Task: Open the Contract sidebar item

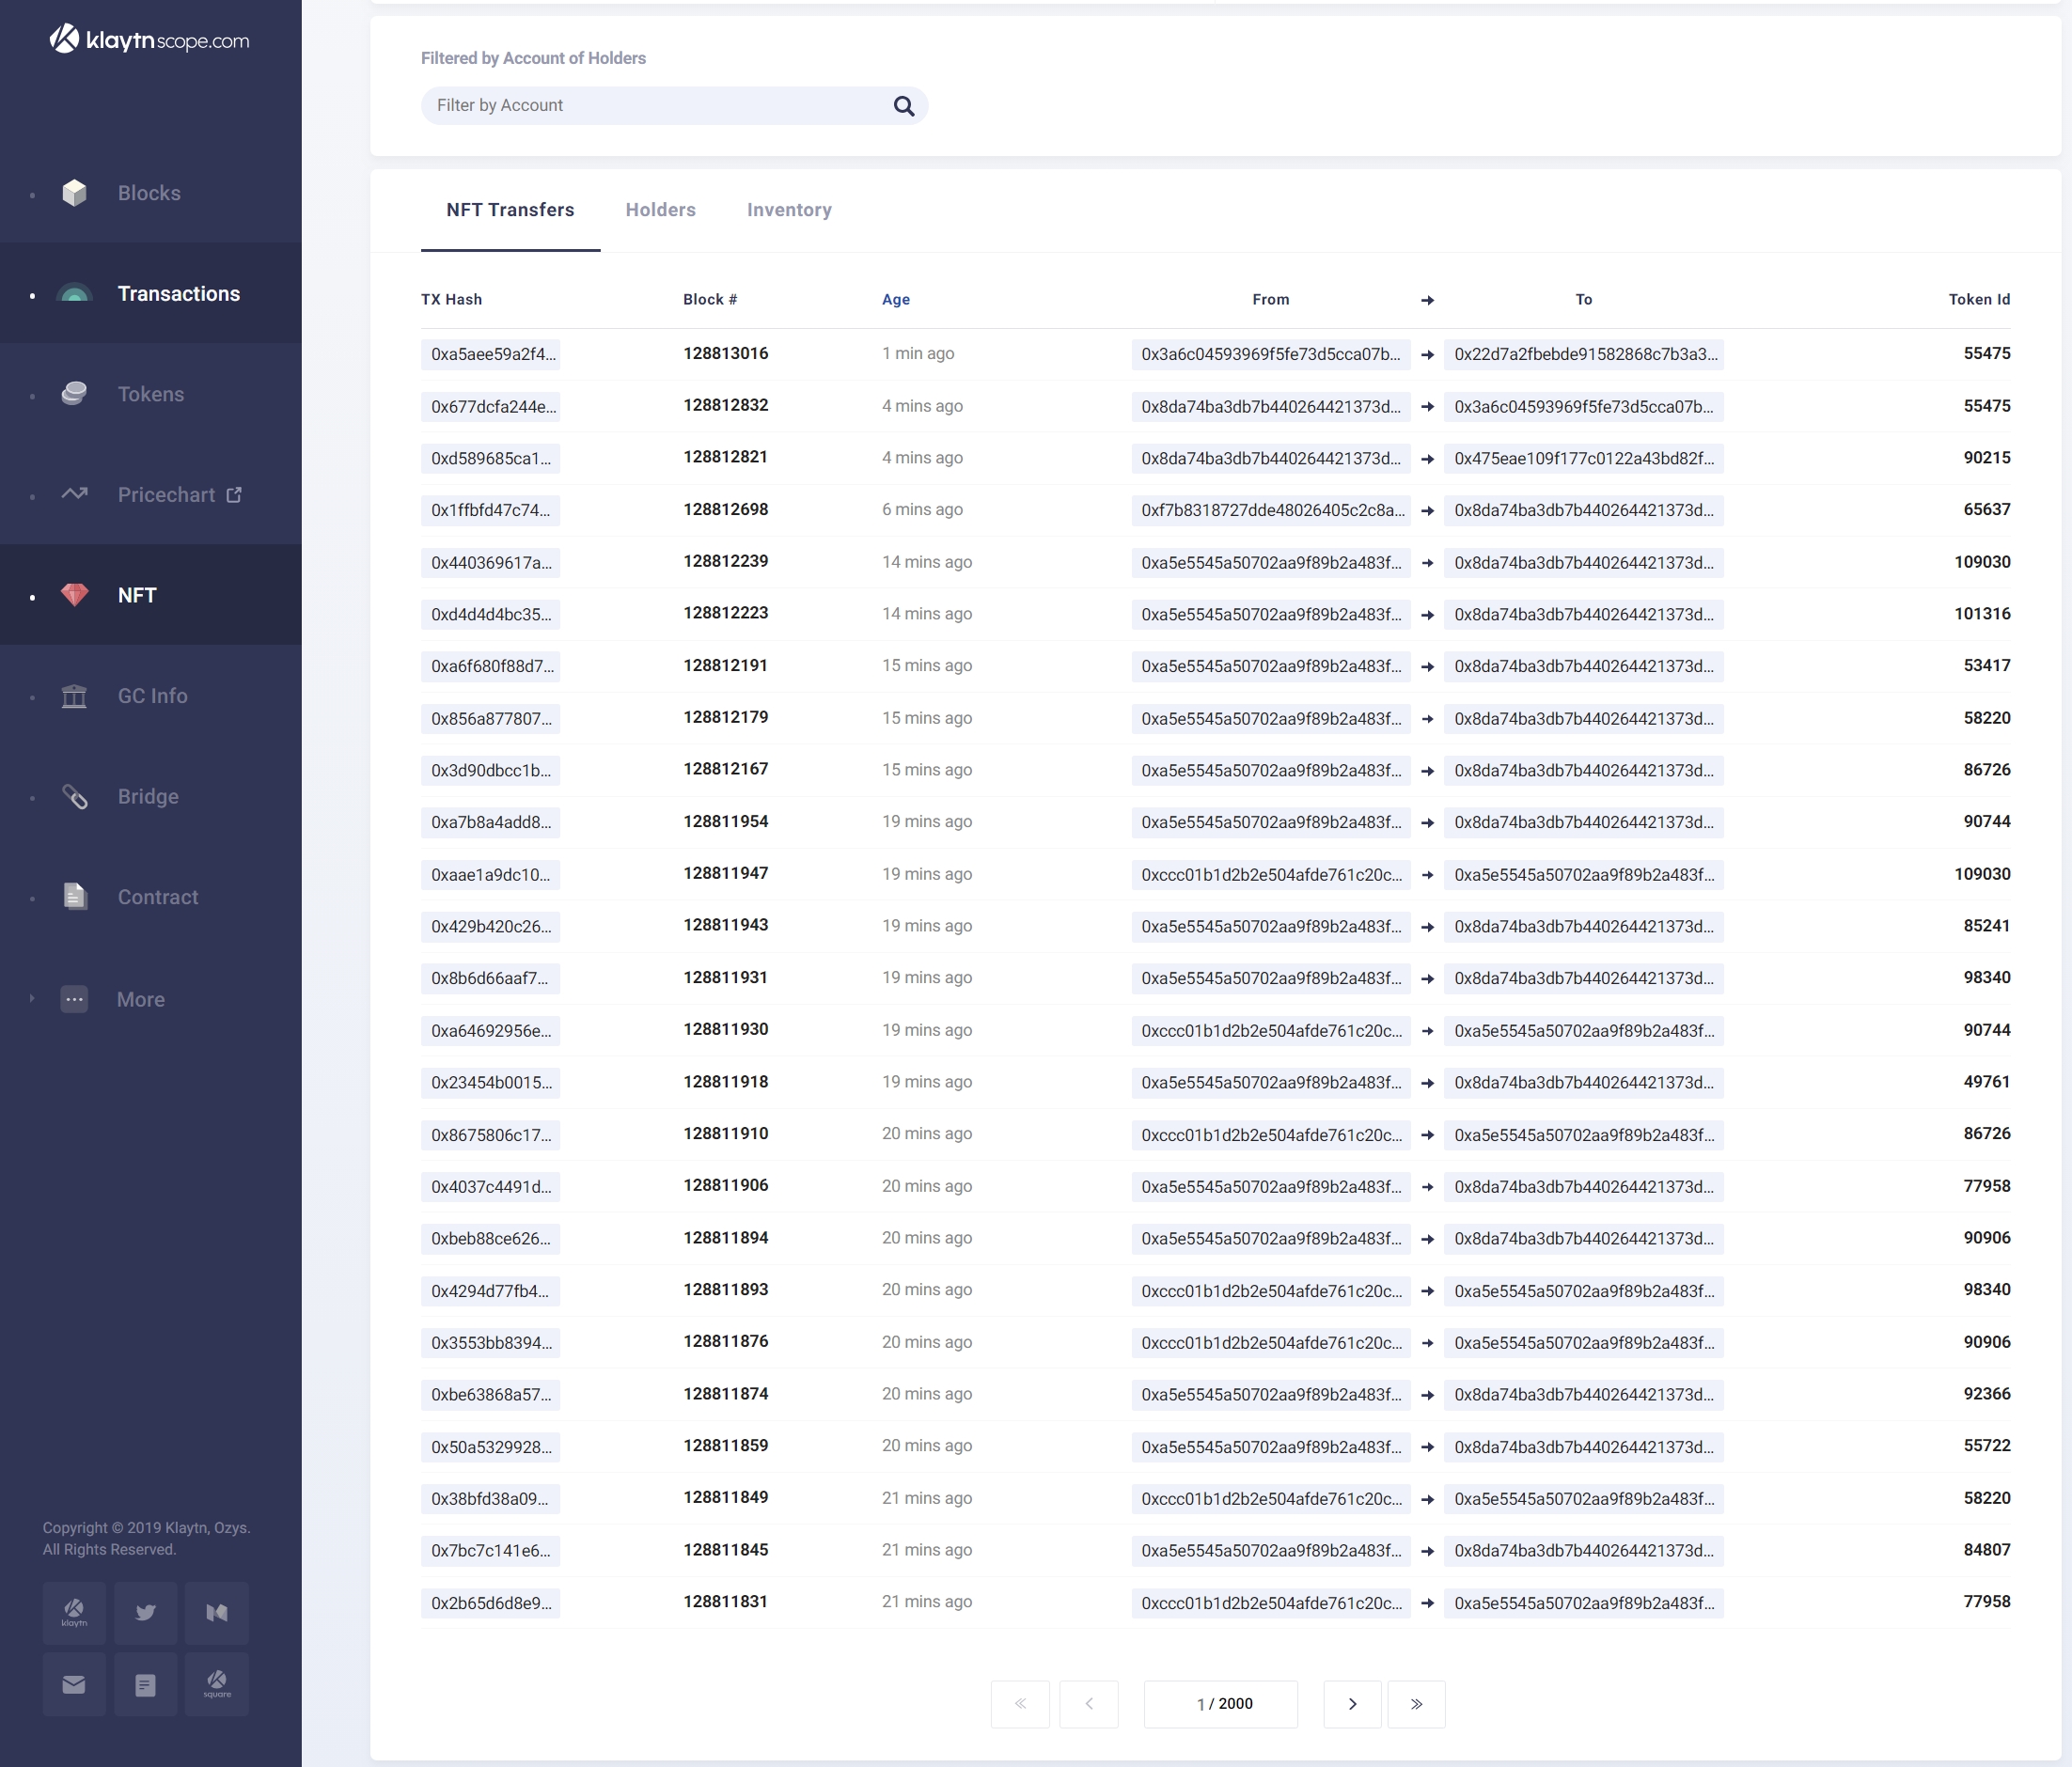Action: click(x=157, y=897)
